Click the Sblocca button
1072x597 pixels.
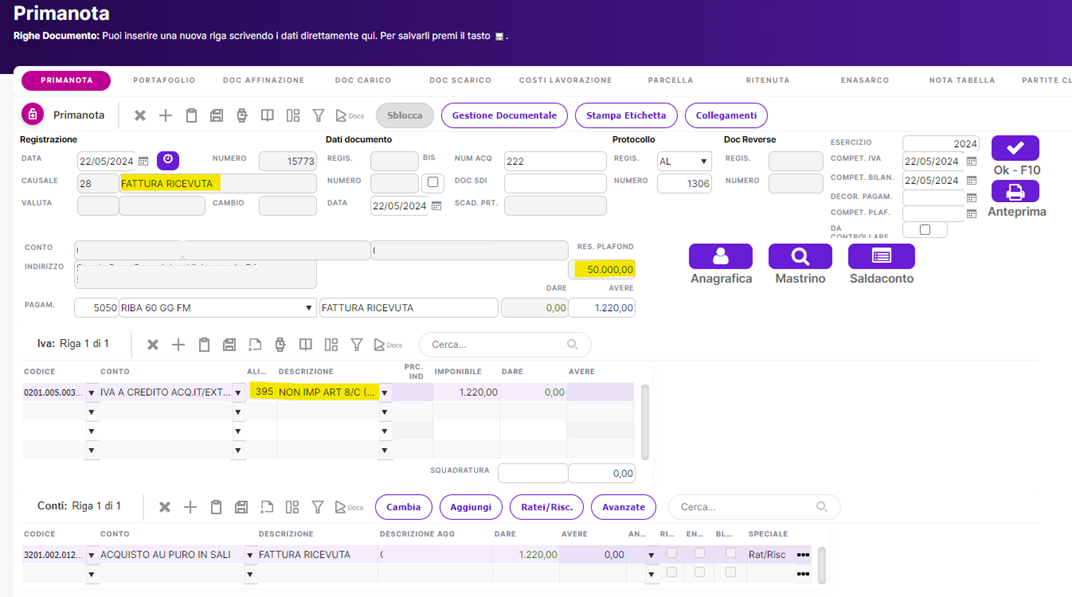405,115
